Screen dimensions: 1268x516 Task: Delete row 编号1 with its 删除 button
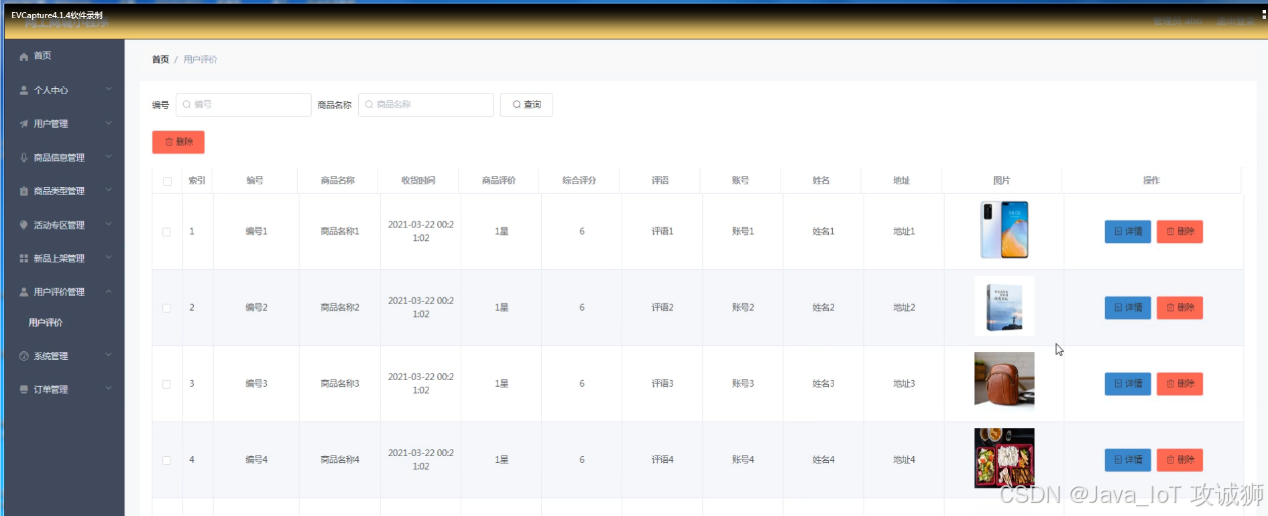1180,232
